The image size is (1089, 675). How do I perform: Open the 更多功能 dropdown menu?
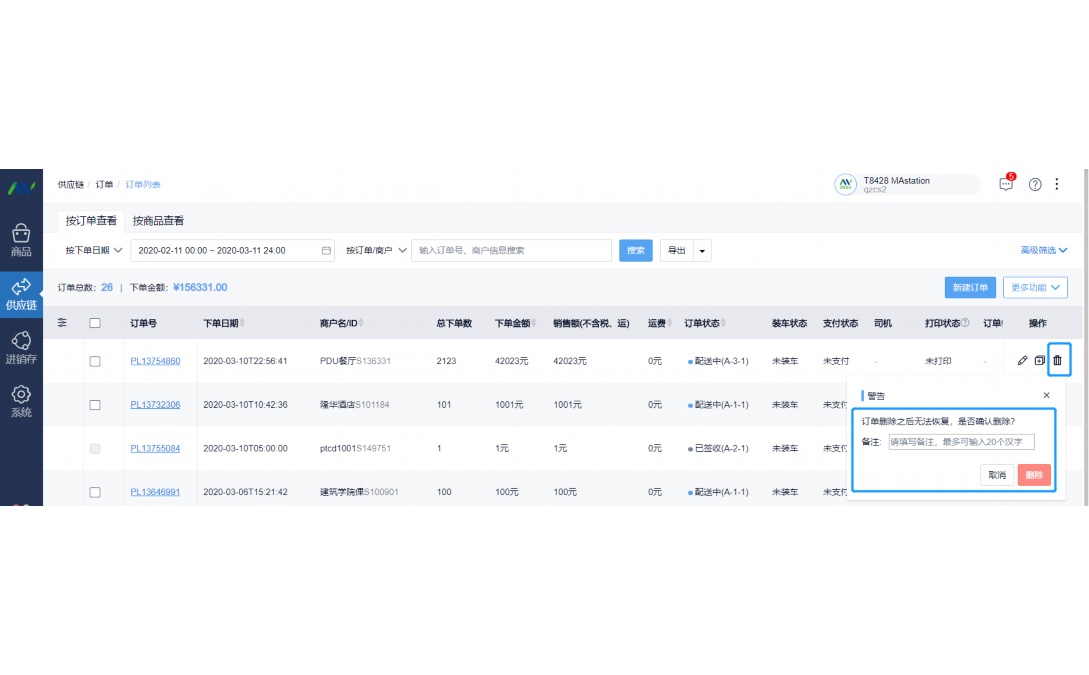coord(1035,287)
